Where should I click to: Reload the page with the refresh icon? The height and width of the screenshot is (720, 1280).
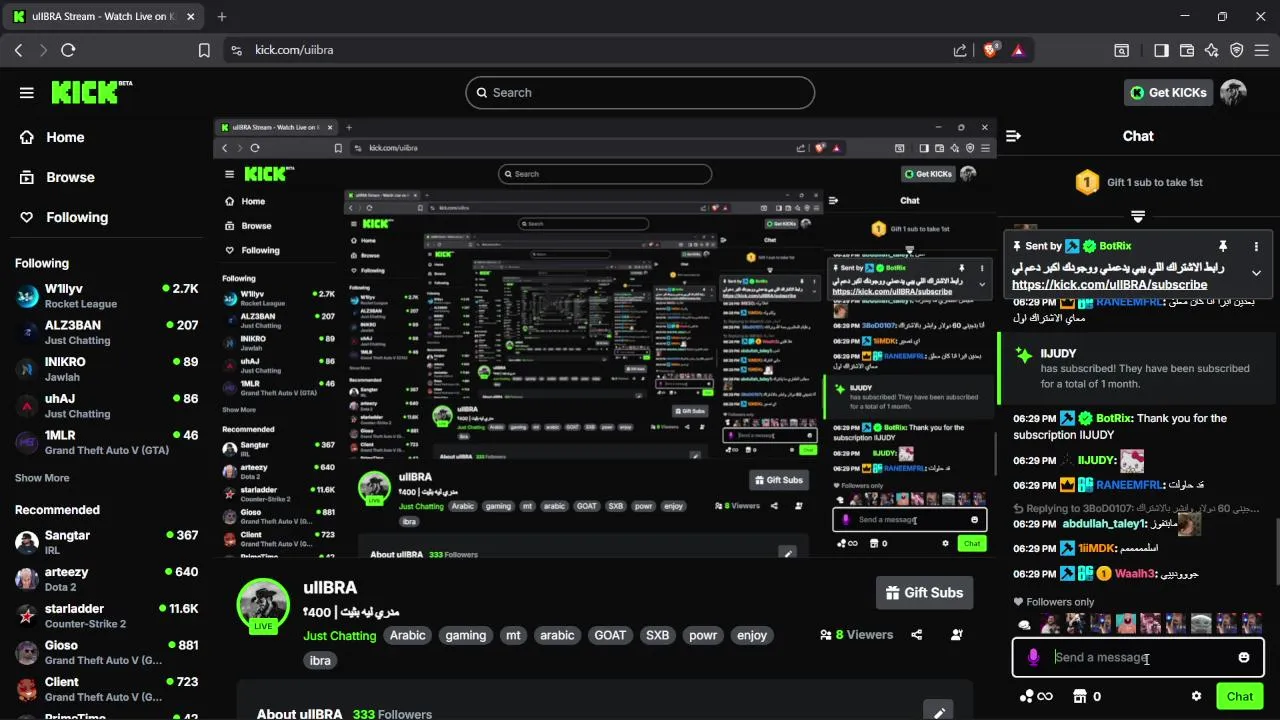pyautogui.click(x=68, y=50)
